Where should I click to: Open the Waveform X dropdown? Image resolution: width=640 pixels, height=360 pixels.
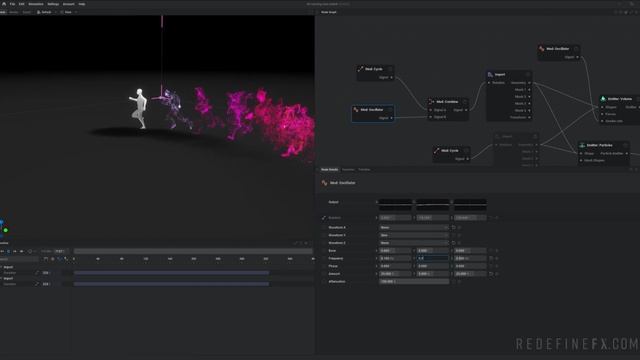(x=414, y=227)
